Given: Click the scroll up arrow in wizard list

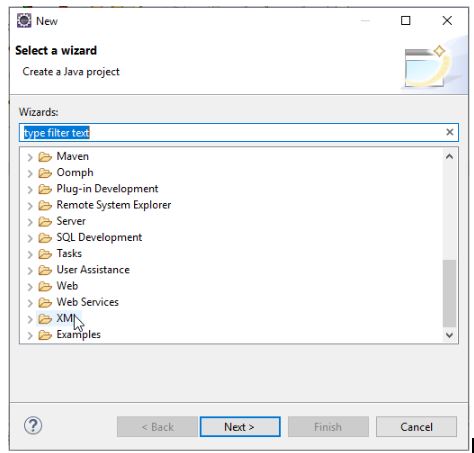Looking at the screenshot, I should pyautogui.click(x=449, y=156).
